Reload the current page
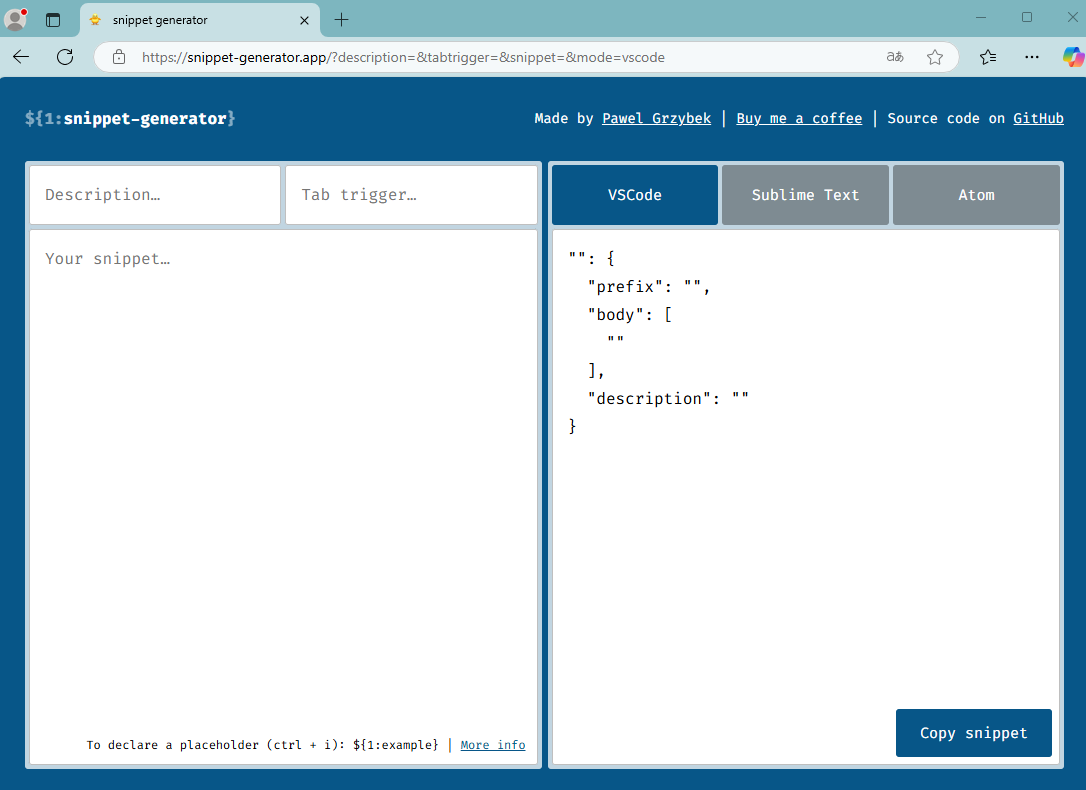 (65, 57)
